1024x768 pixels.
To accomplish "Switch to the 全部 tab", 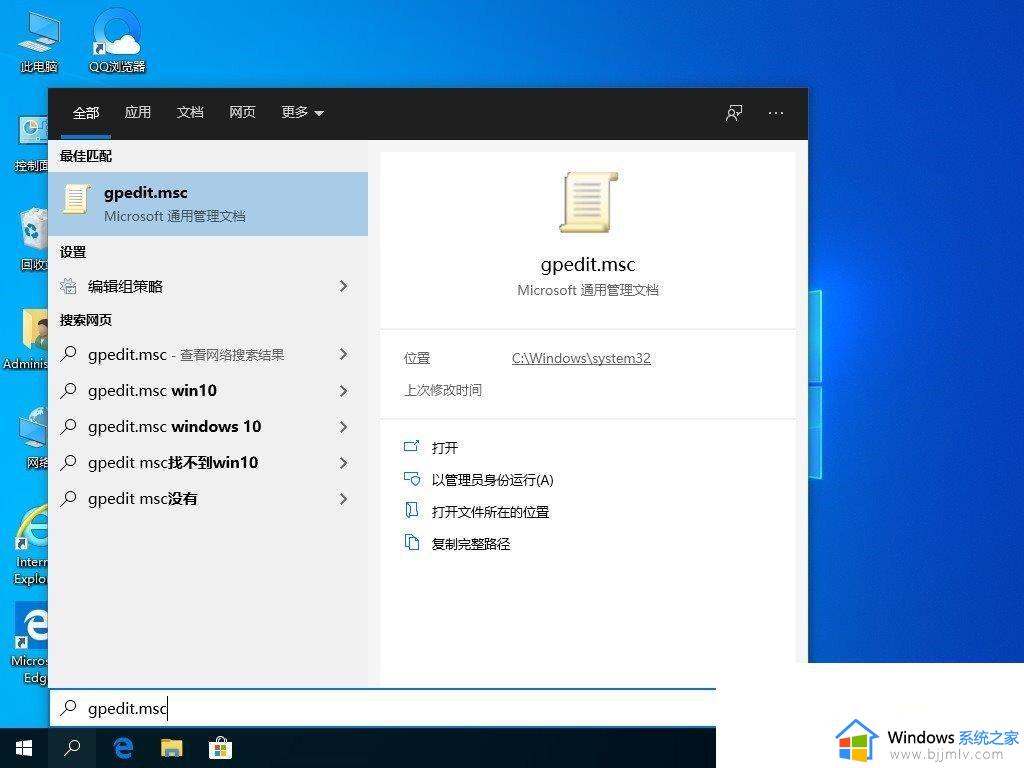I will pos(86,112).
